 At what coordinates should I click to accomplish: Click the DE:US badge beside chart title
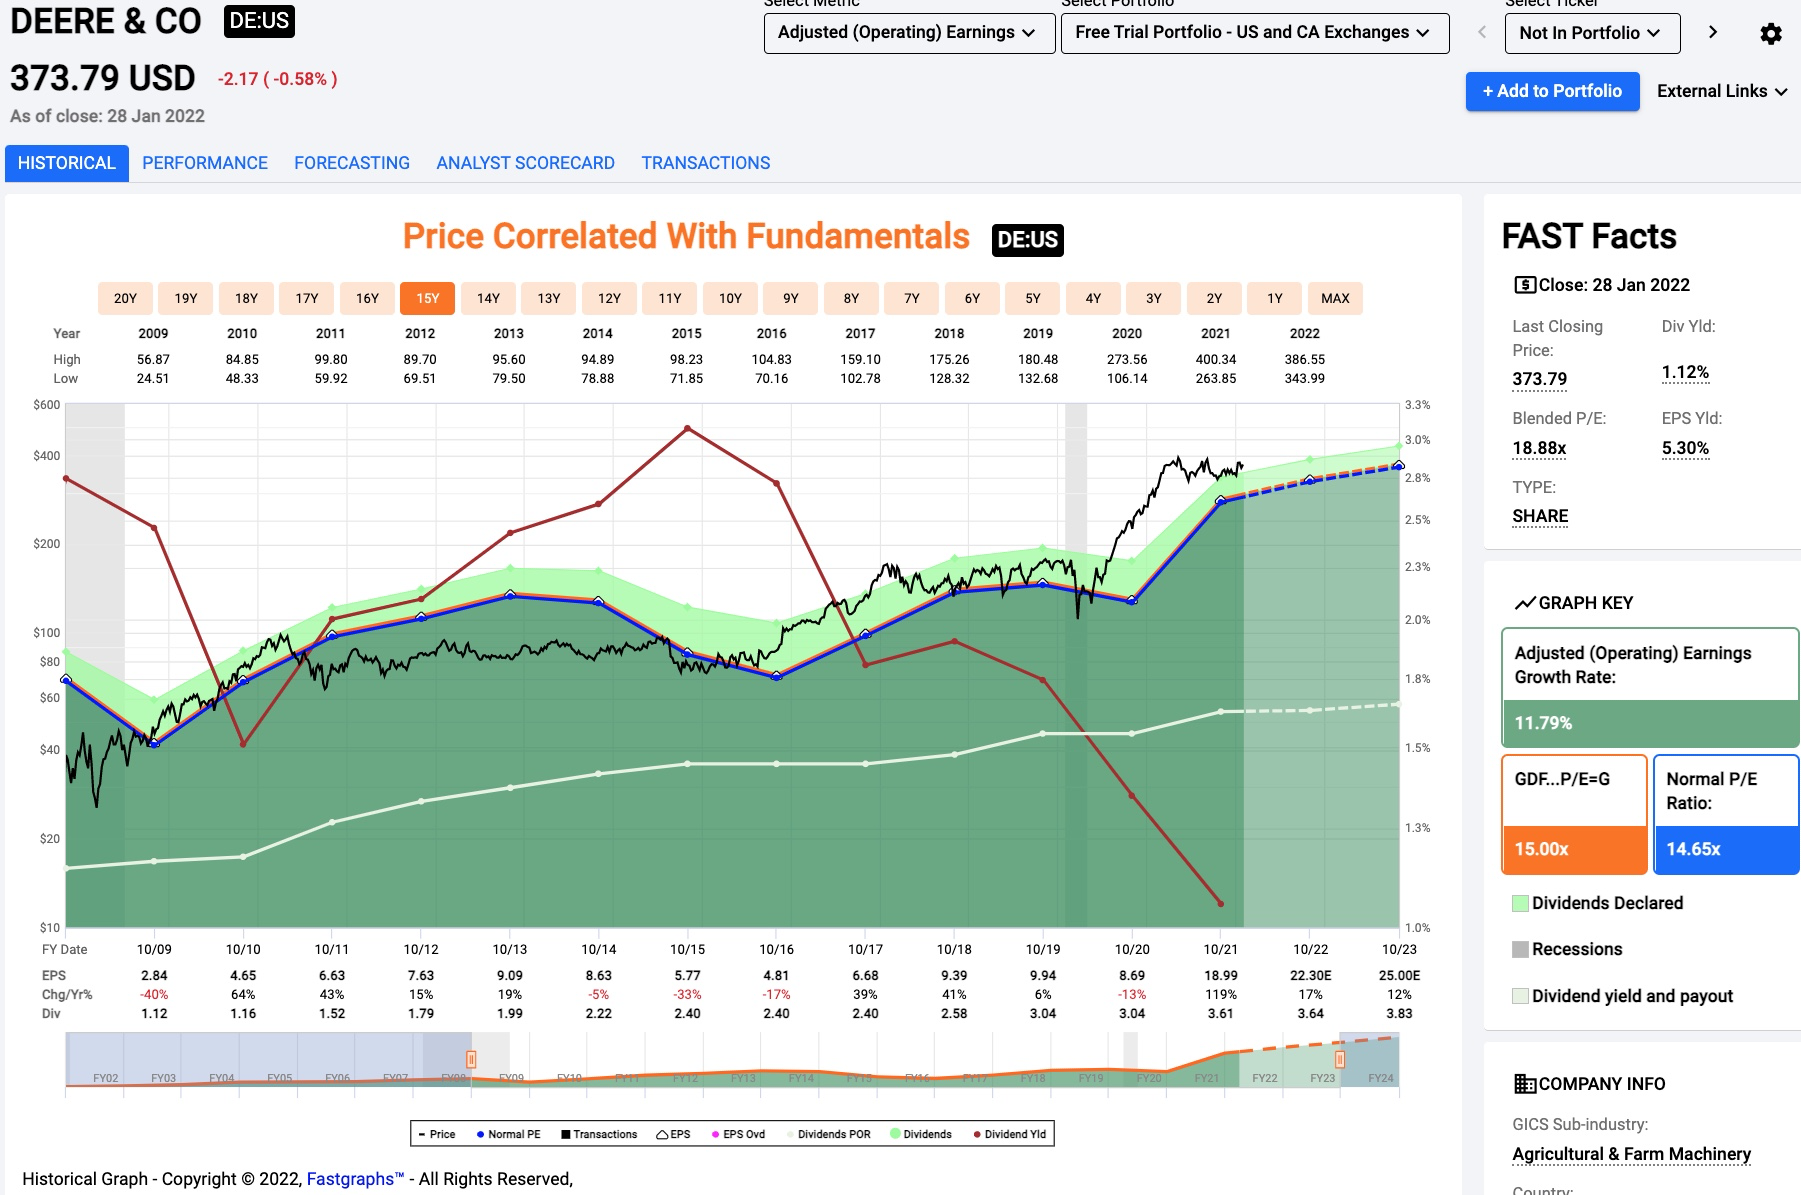(x=1027, y=240)
